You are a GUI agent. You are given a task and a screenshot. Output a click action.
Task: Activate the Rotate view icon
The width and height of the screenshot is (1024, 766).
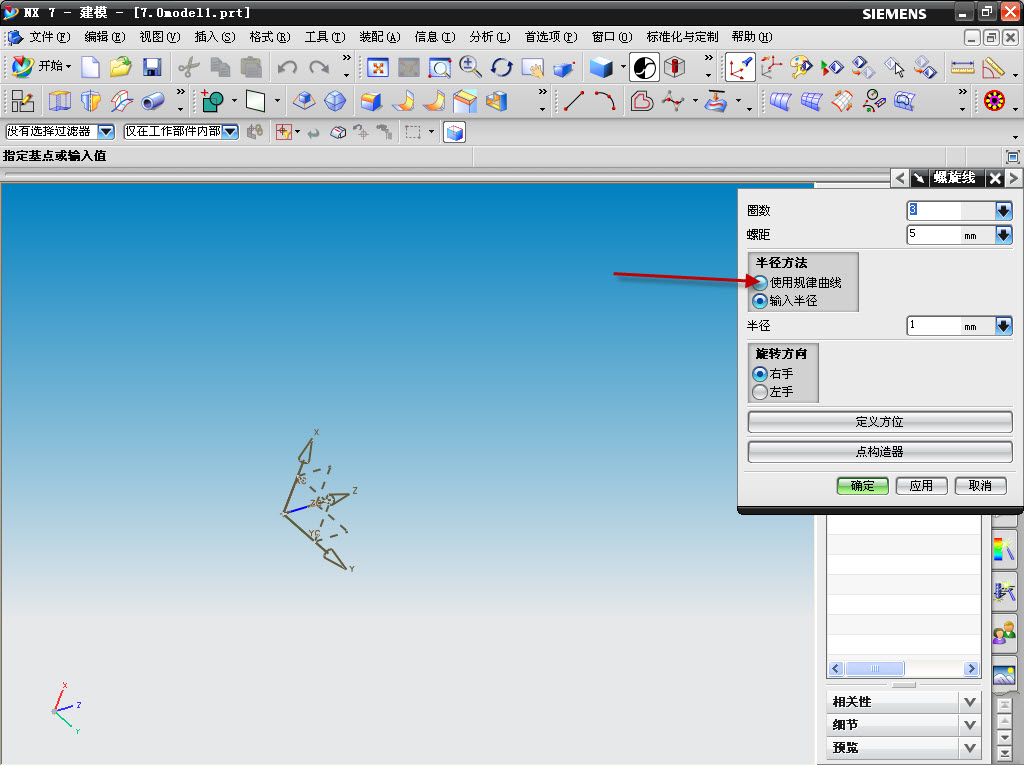pos(502,67)
